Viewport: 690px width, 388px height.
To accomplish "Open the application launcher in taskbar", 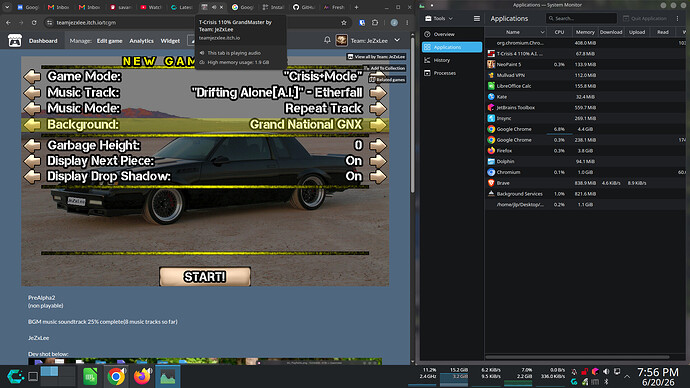I will click(15, 377).
